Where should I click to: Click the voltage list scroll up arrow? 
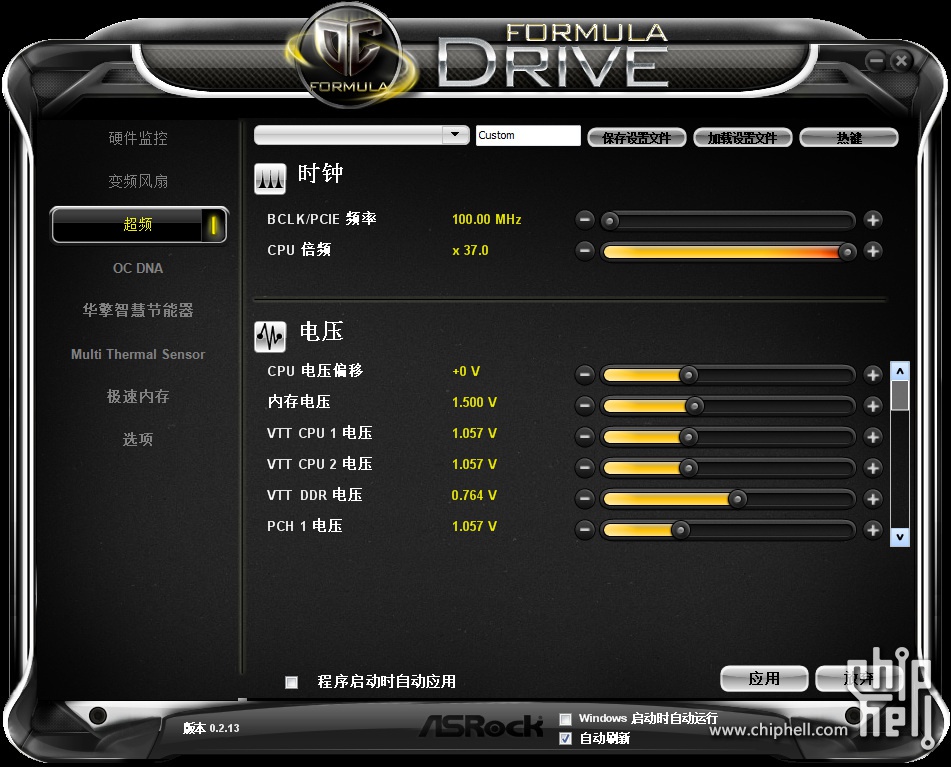(x=900, y=370)
